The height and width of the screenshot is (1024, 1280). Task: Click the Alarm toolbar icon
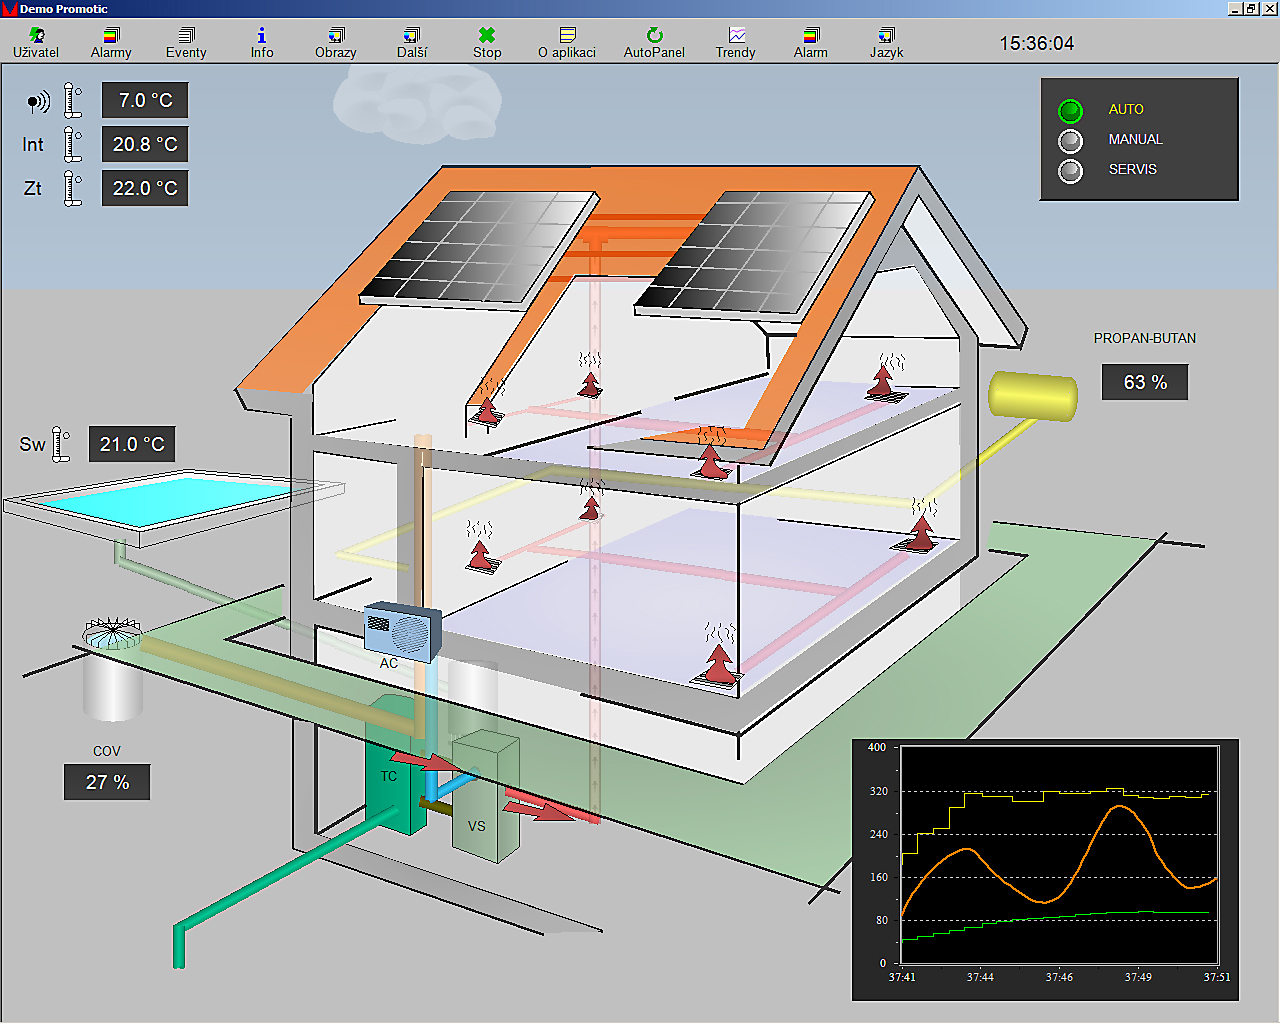[811, 36]
